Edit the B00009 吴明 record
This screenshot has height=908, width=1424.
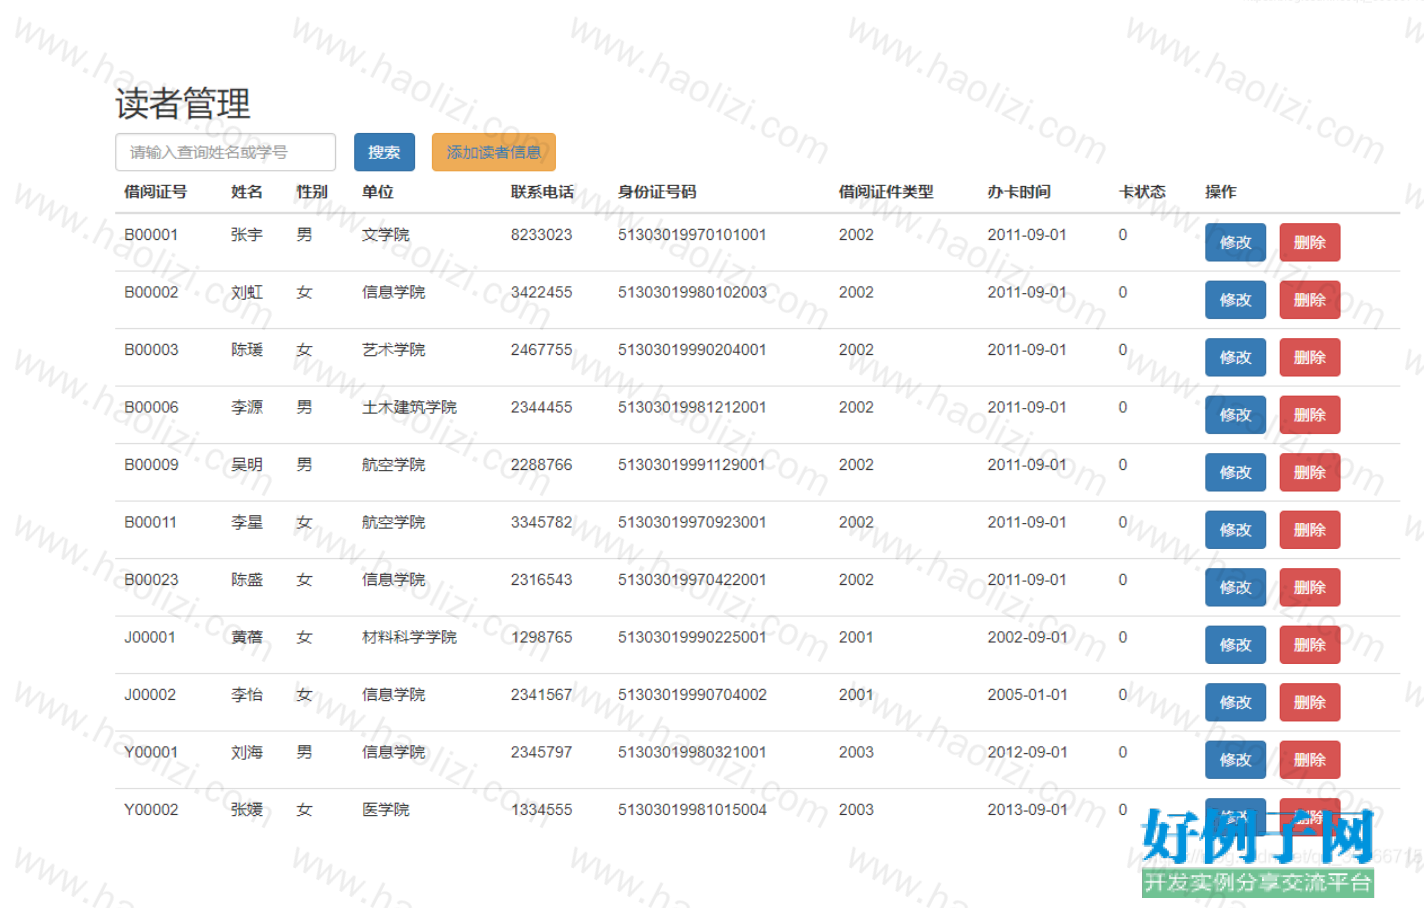coord(1235,472)
